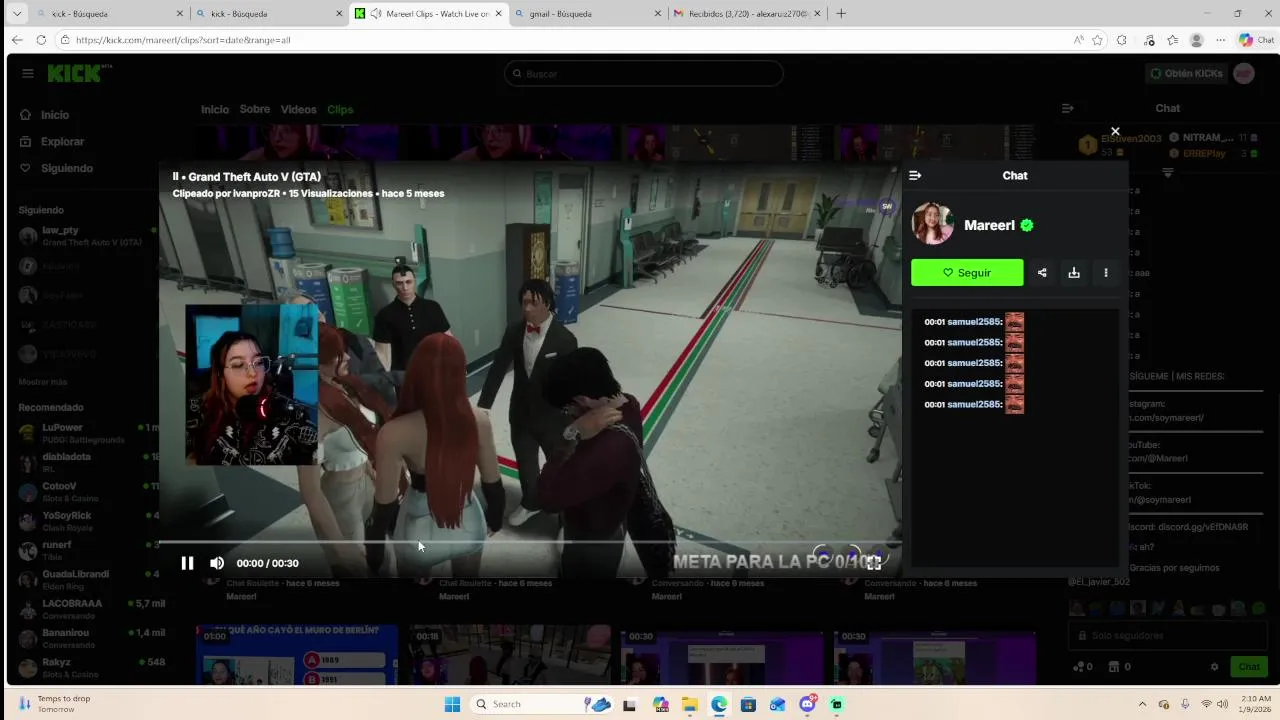
Task: Open Edge read aloud icon
Action: click(x=1078, y=40)
